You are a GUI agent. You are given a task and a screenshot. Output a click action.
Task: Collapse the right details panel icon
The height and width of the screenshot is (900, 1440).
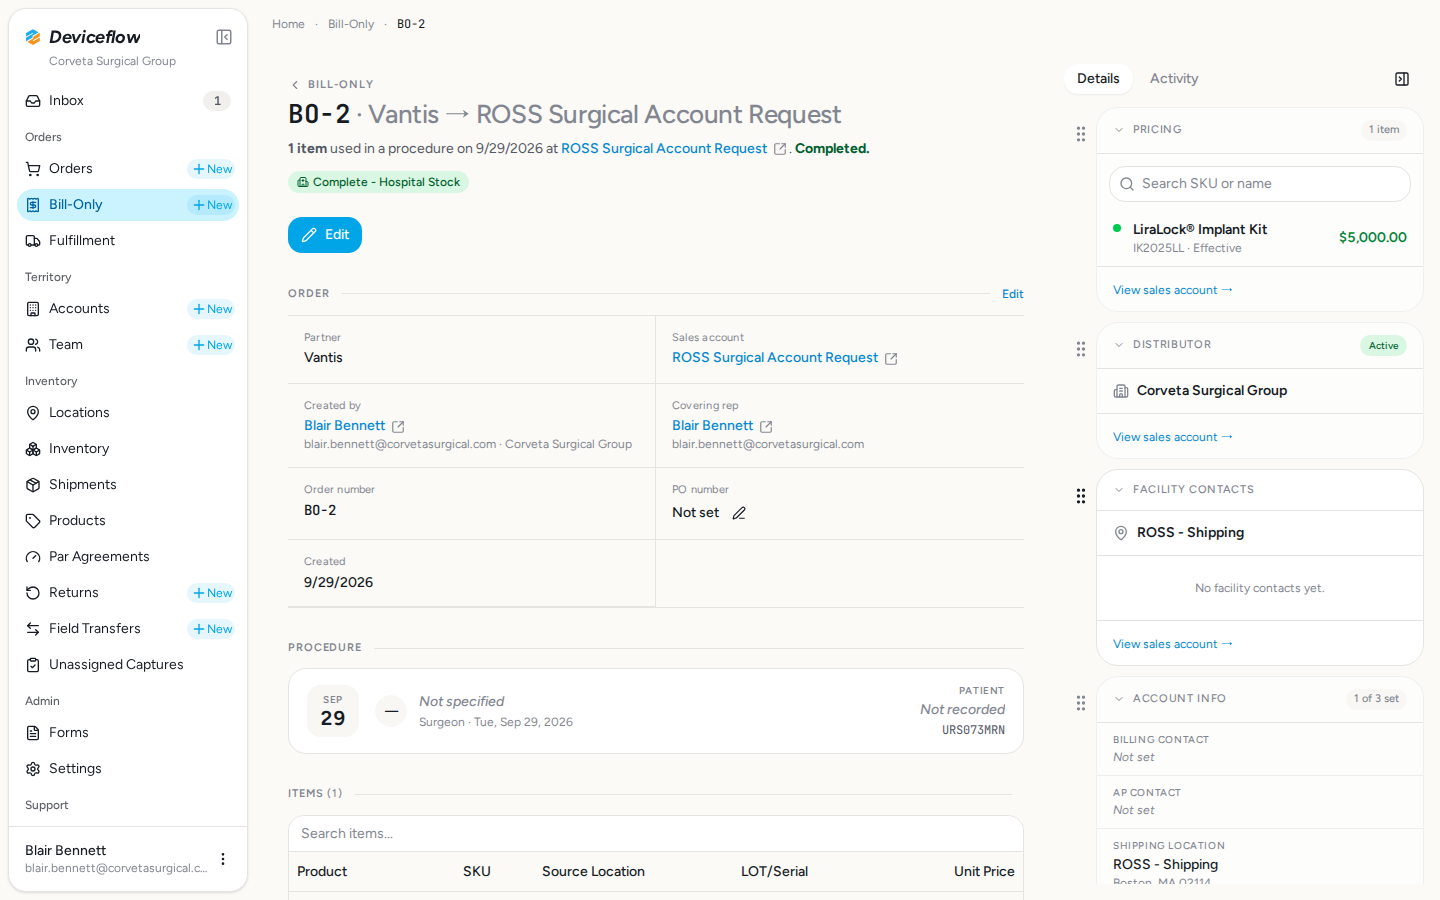[x=1402, y=79]
